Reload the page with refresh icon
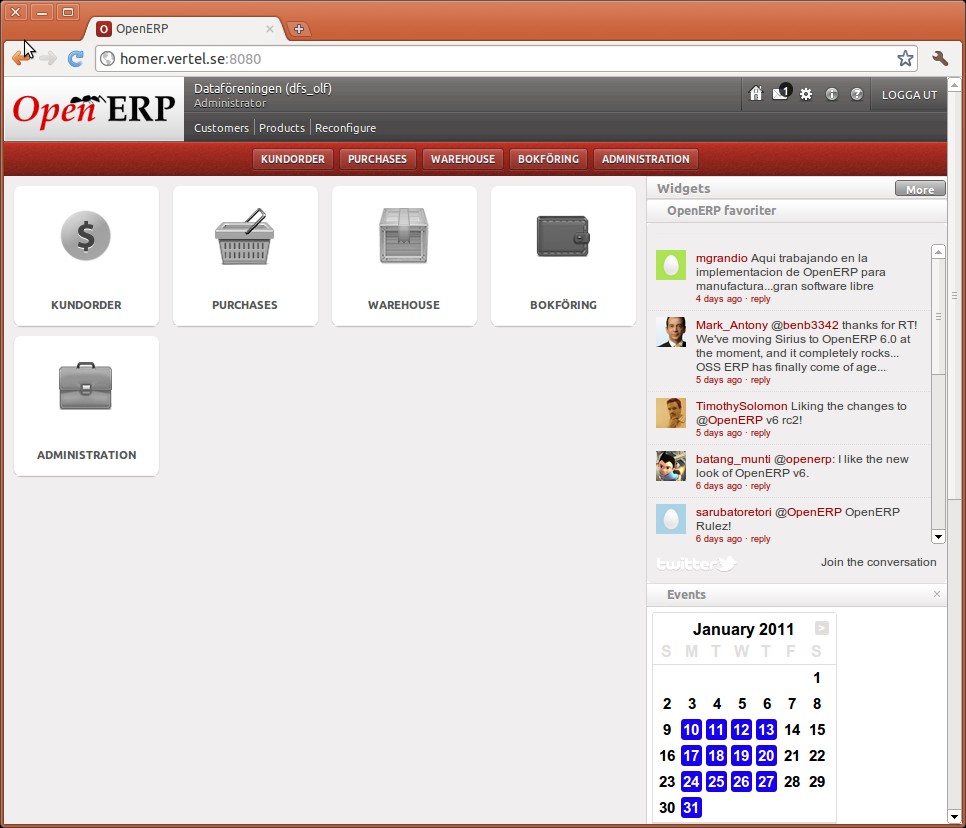Screen dimensions: 966x828 pos(75,59)
